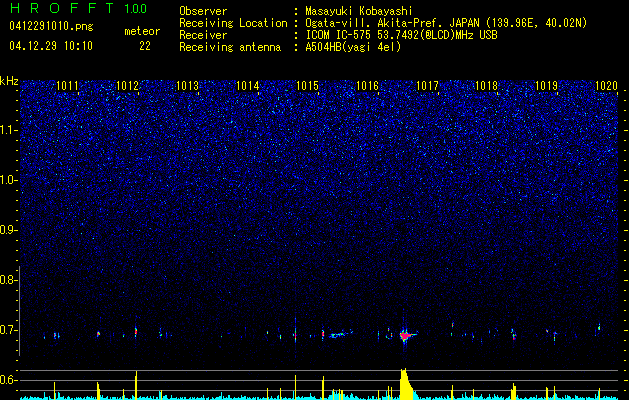The image size is (629, 400).
Task: Click the 1017 time marker
Action: [x=427, y=86]
